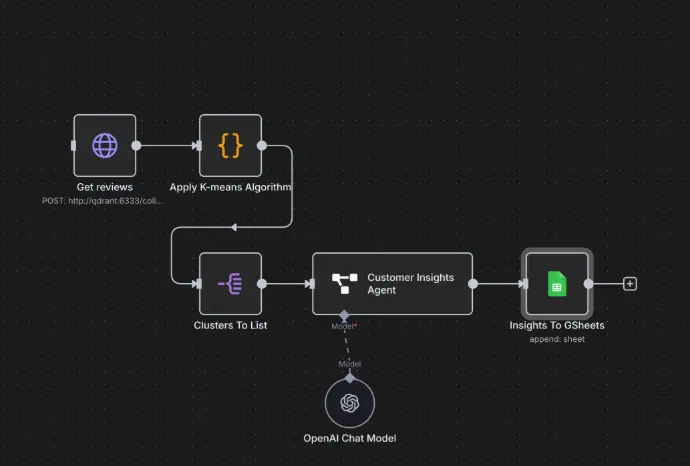Click the green Google Sheets node icon
This screenshot has height=466, width=690.
(x=556, y=284)
